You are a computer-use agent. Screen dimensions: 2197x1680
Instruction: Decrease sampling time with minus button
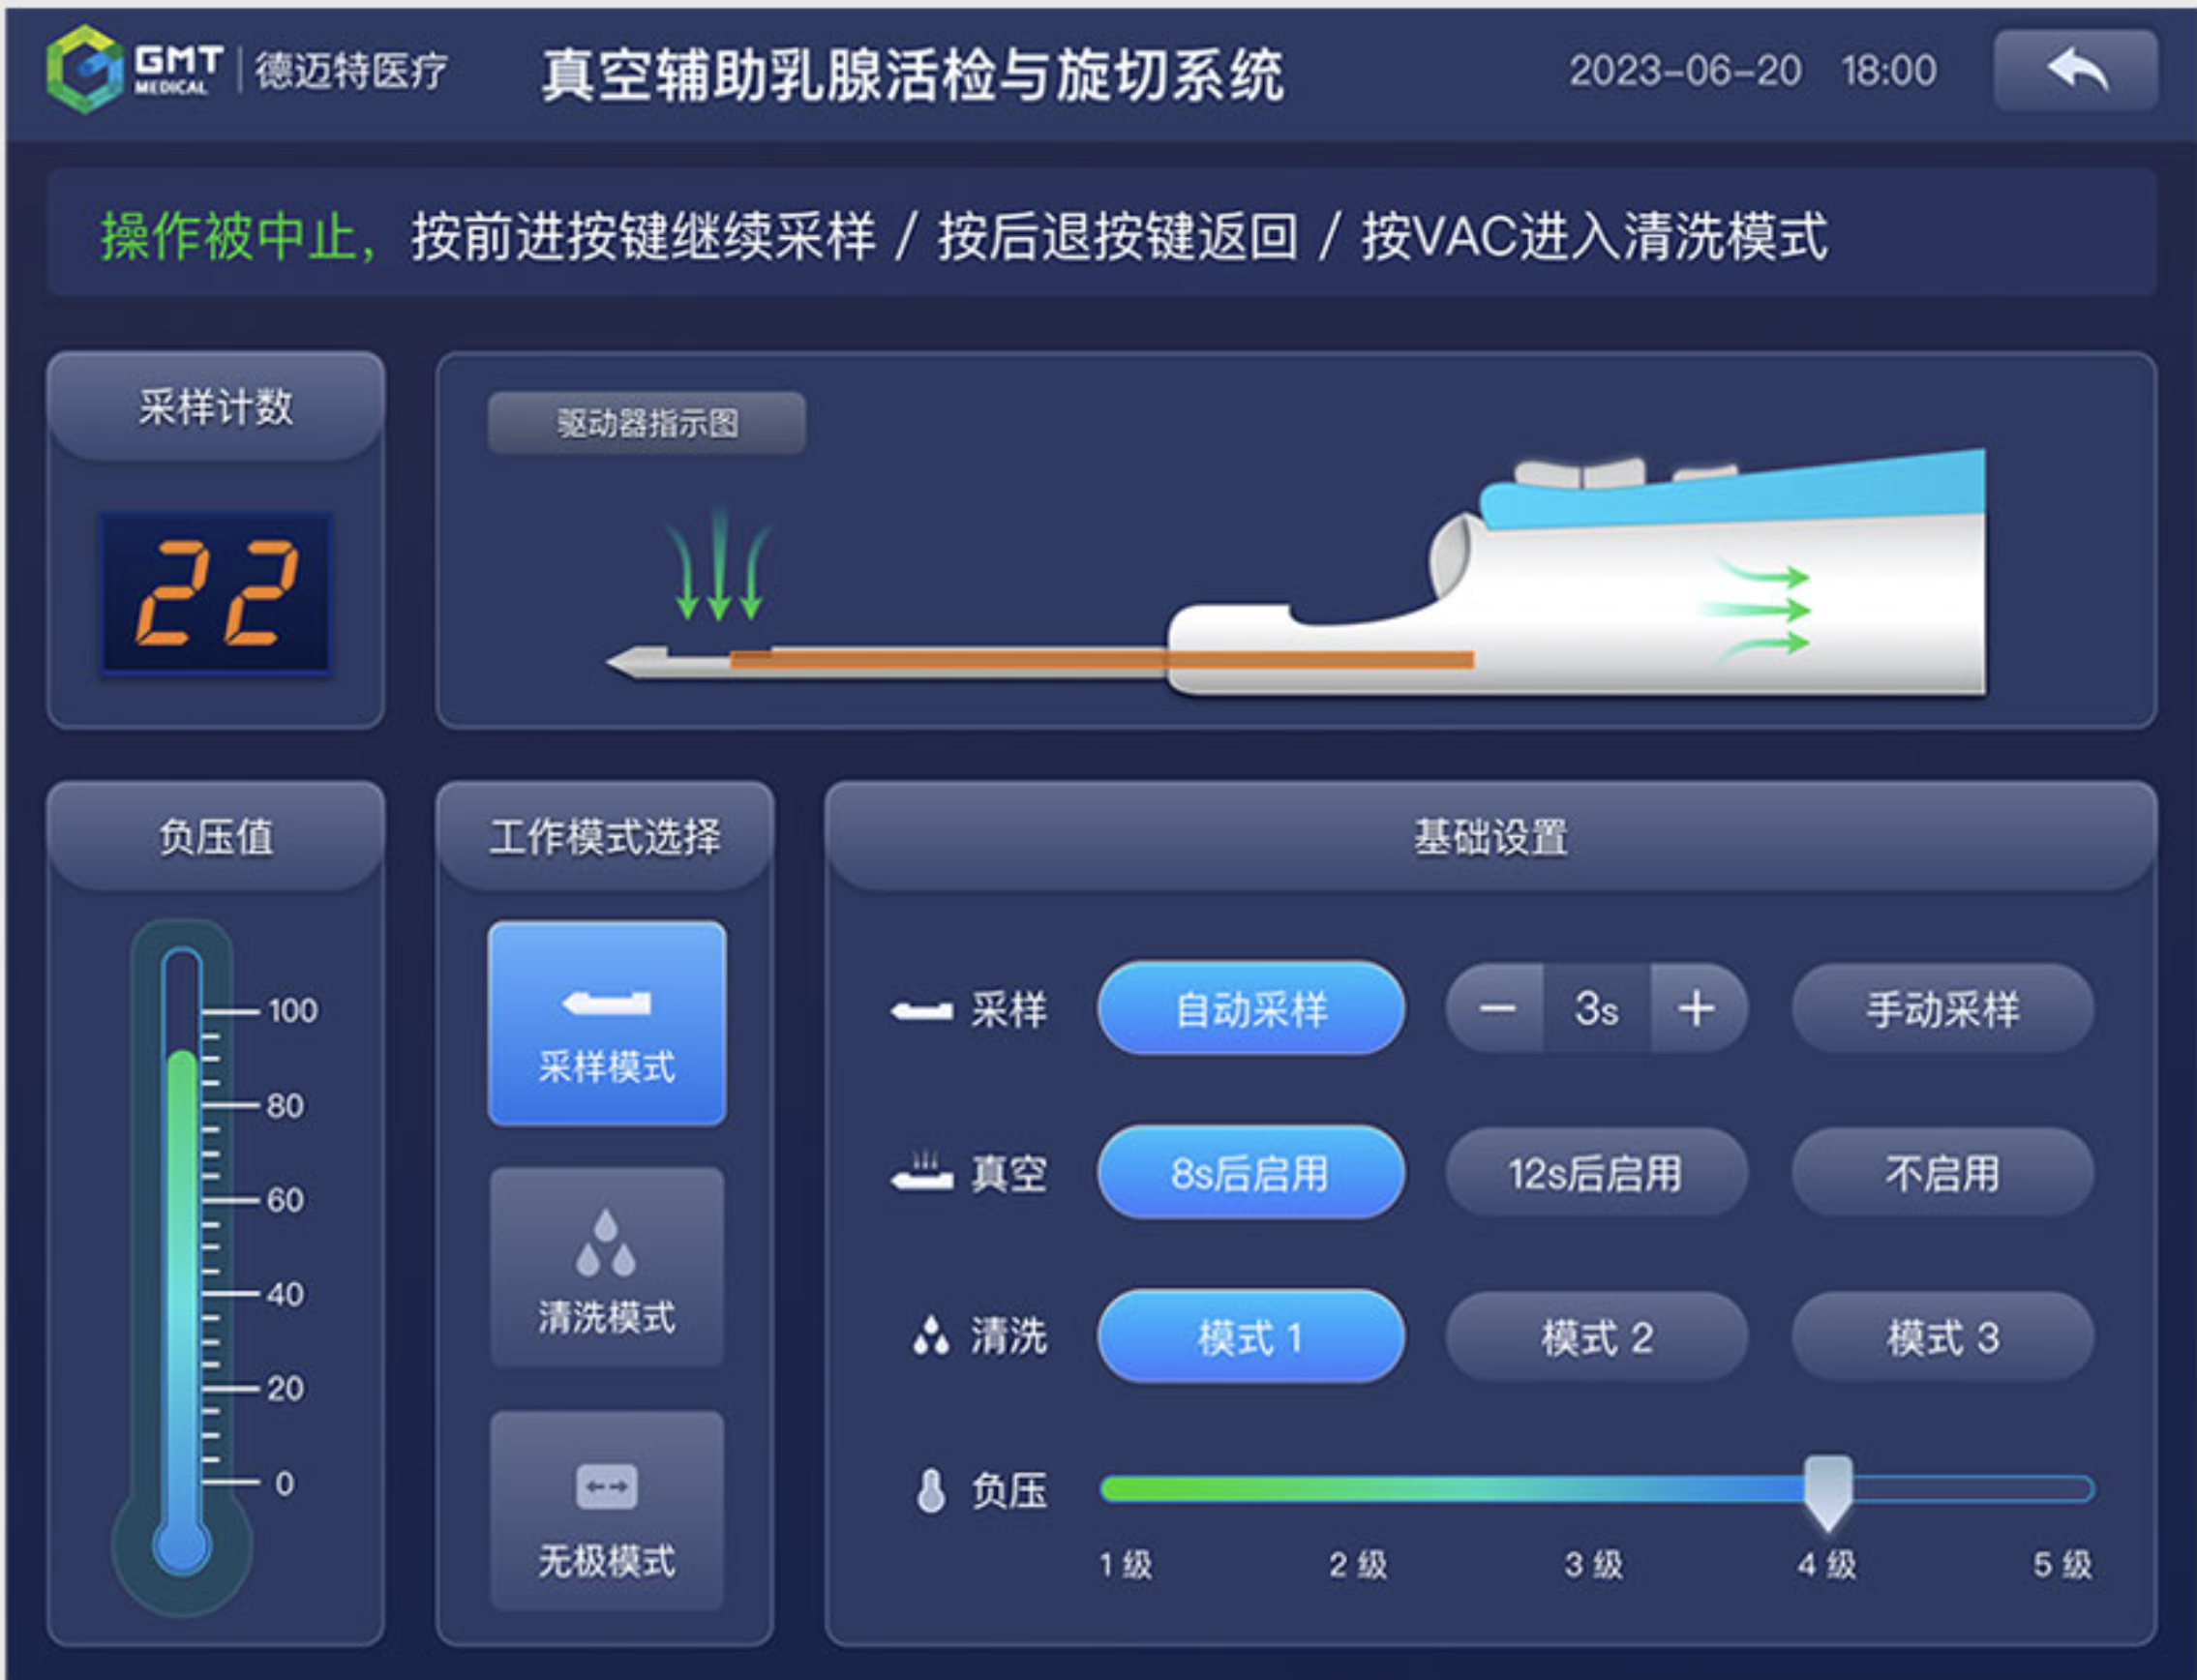[1496, 1009]
